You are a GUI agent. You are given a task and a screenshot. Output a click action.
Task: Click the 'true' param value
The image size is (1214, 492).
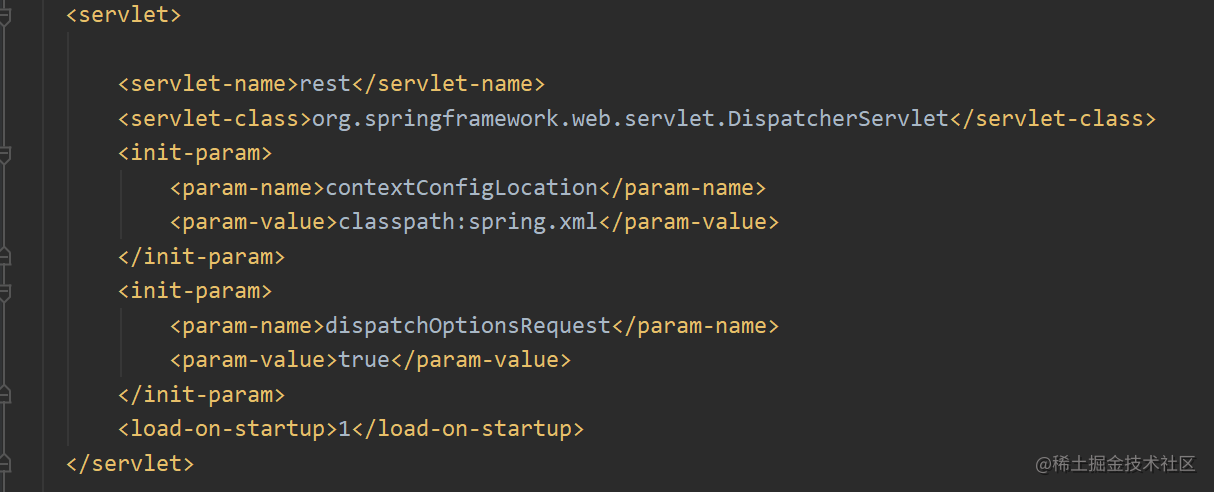click(363, 360)
